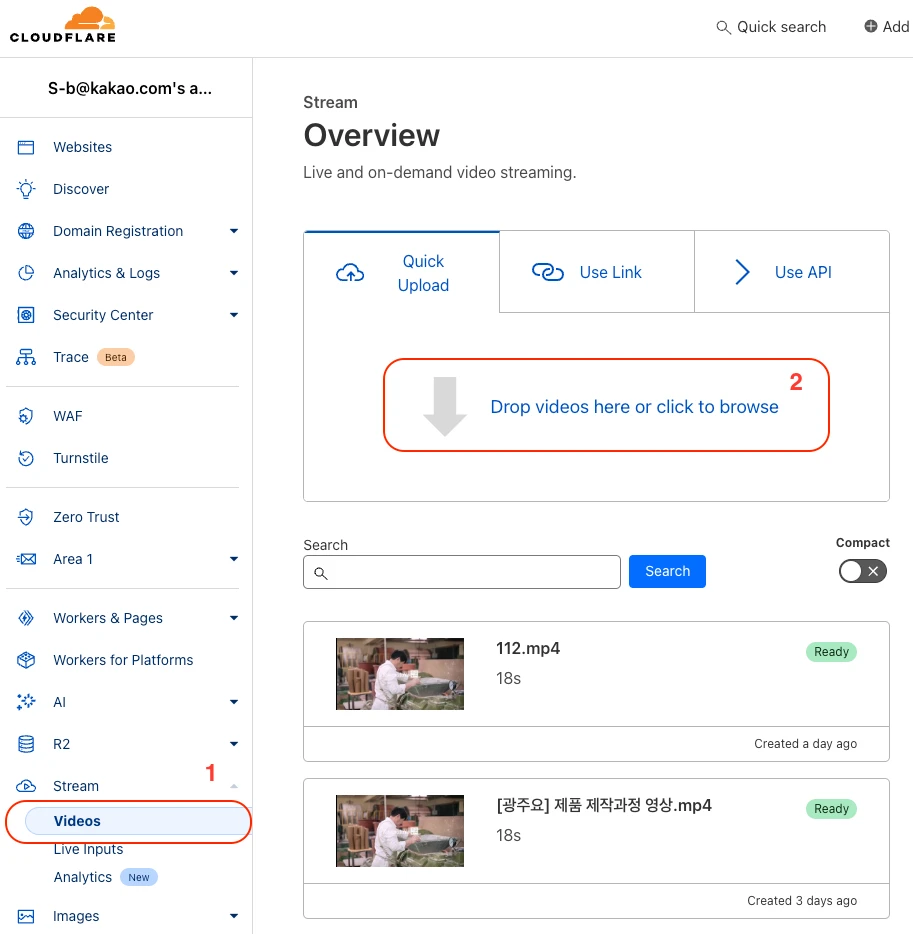The width and height of the screenshot is (913, 934).
Task: Open the 112.mp4 video thumbnail
Action: coord(400,674)
